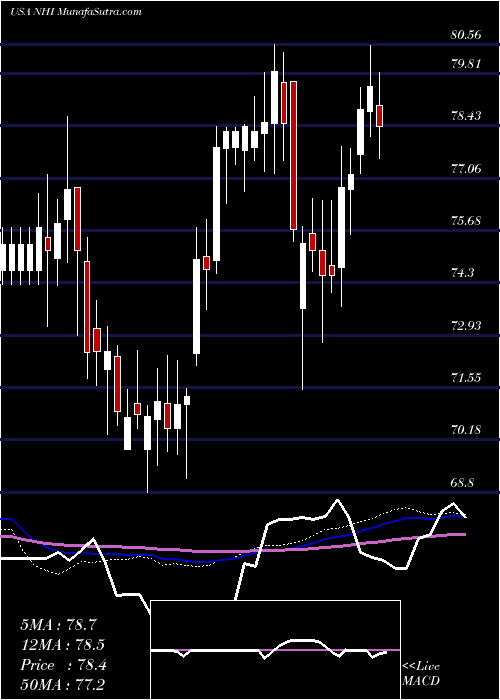Screen dimensions: 500x700
Task: Click the 68.8 price level label
Action: click(462, 483)
